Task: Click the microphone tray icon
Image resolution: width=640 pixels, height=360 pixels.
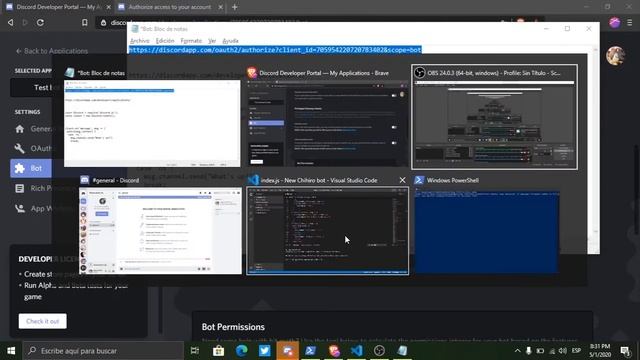Action: coord(529,351)
